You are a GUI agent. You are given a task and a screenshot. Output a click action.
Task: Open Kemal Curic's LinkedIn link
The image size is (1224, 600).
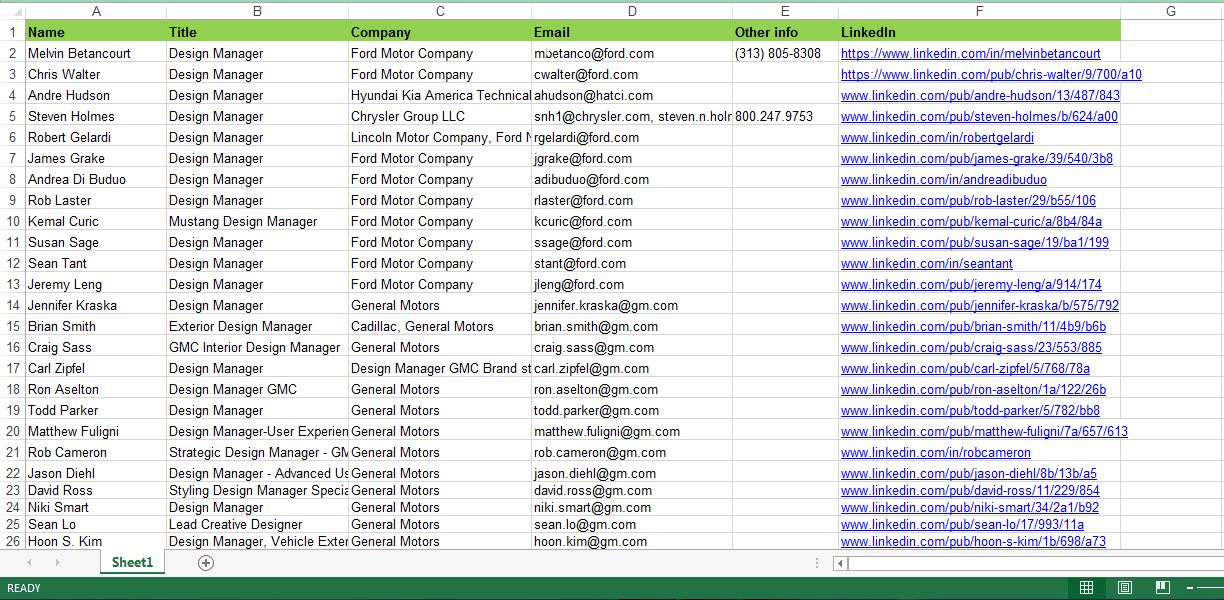971,222
